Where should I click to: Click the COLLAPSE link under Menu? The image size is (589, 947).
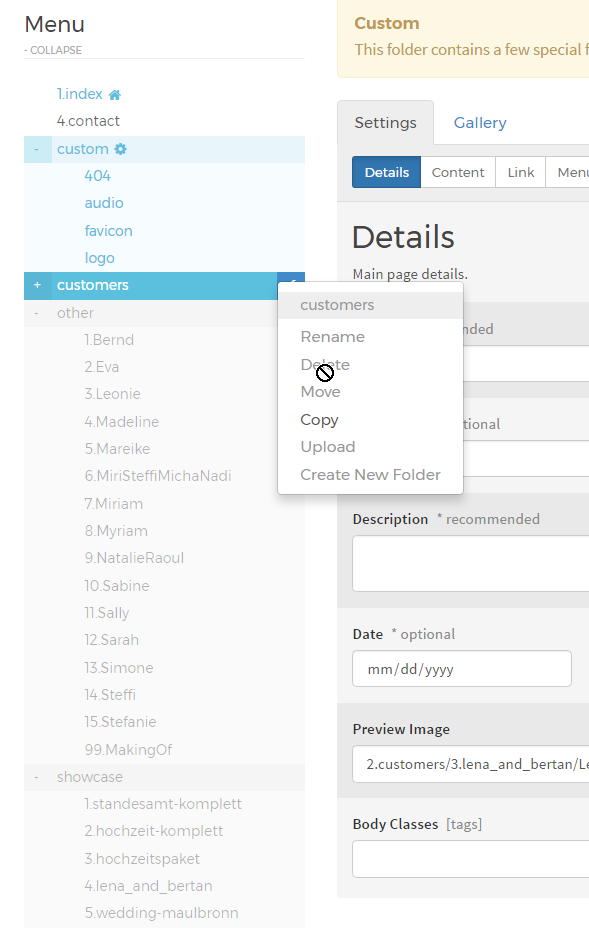53,50
